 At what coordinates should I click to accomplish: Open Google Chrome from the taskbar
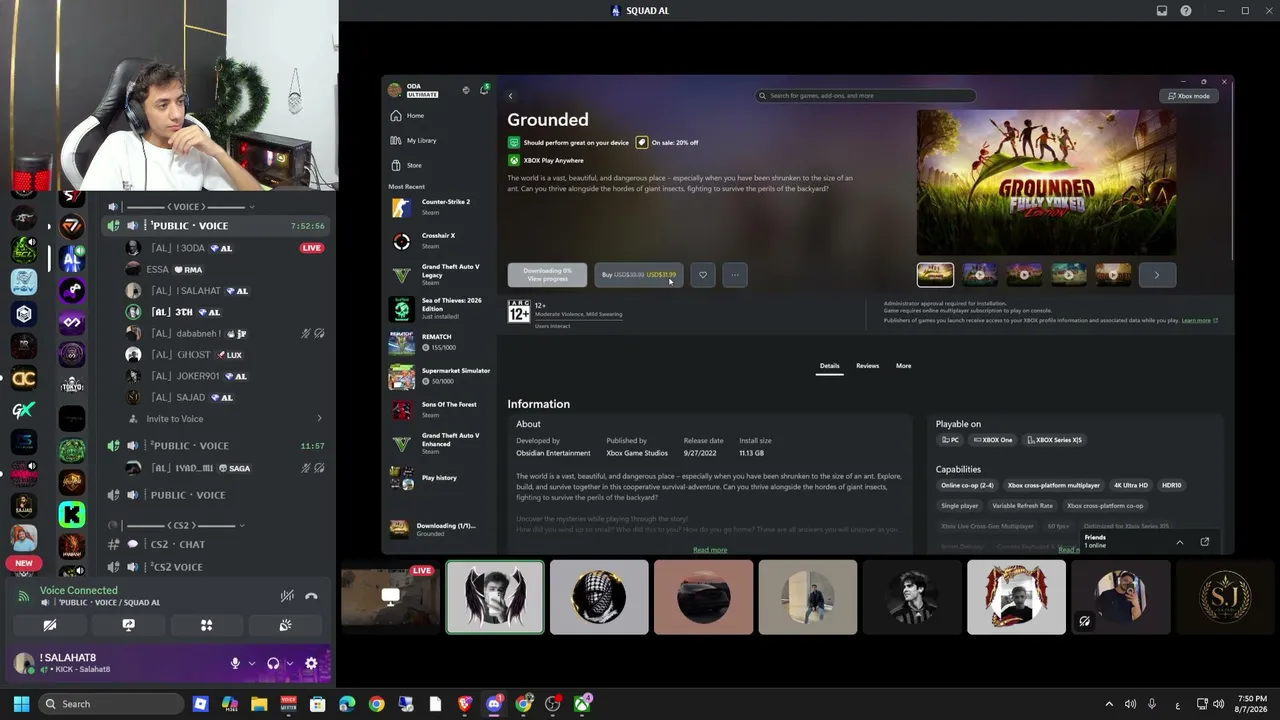(x=376, y=704)
